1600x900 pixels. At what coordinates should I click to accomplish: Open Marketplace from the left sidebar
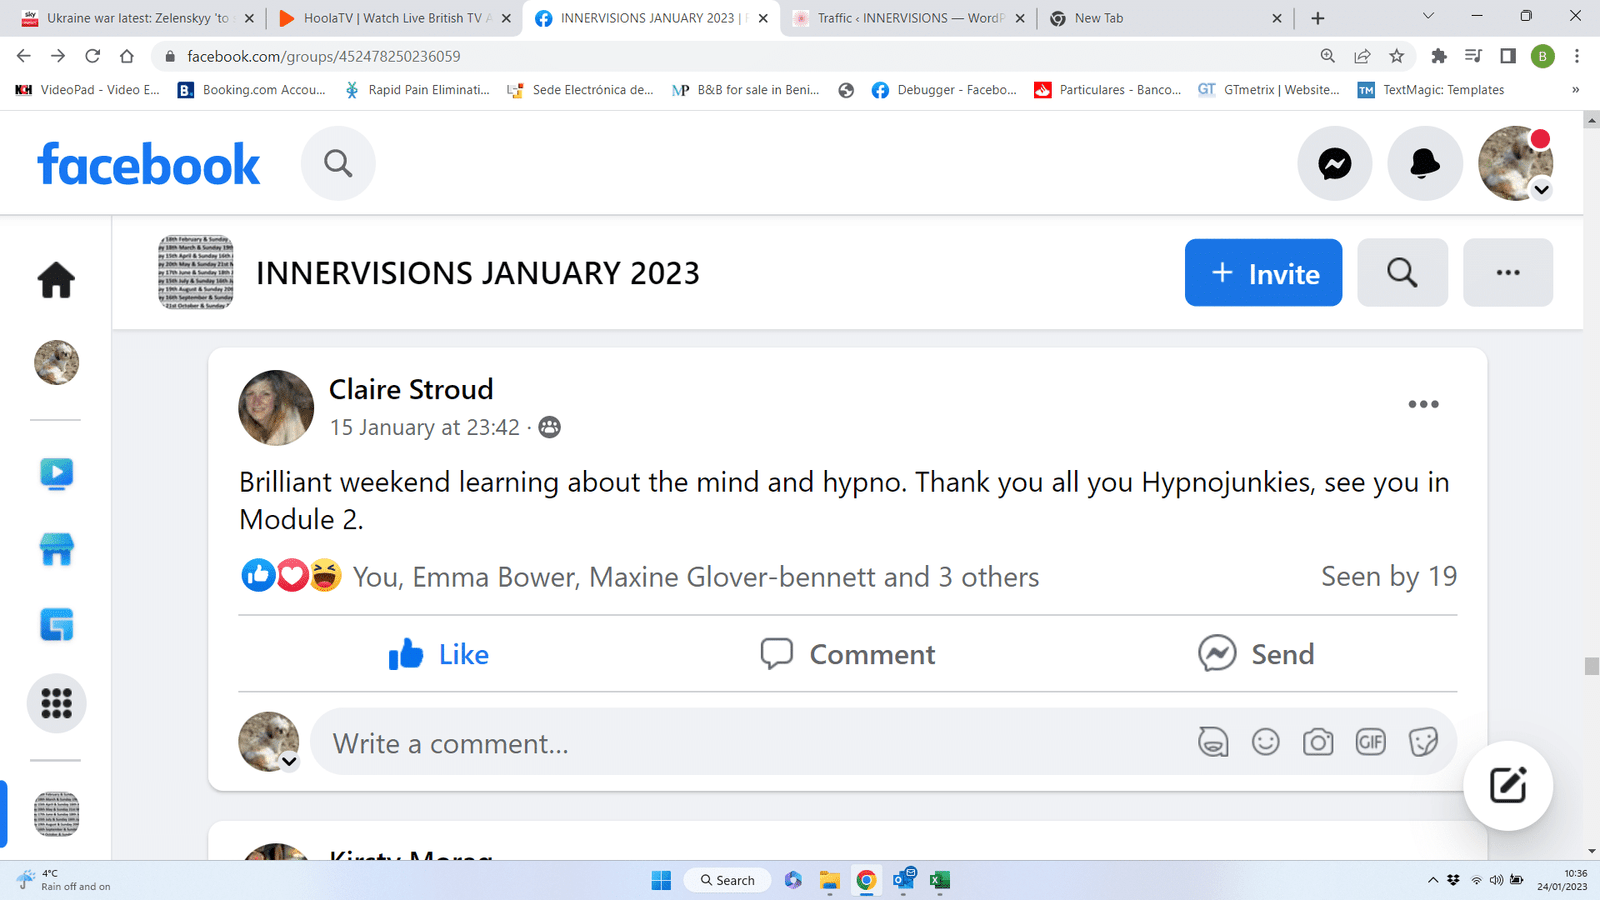point(56,549)
